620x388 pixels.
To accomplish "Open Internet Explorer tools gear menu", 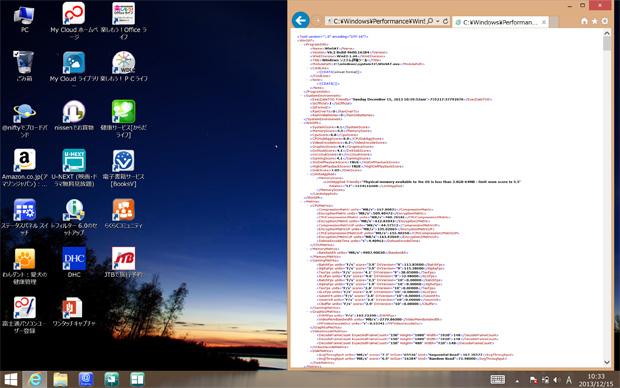I will tap(605, 21).
